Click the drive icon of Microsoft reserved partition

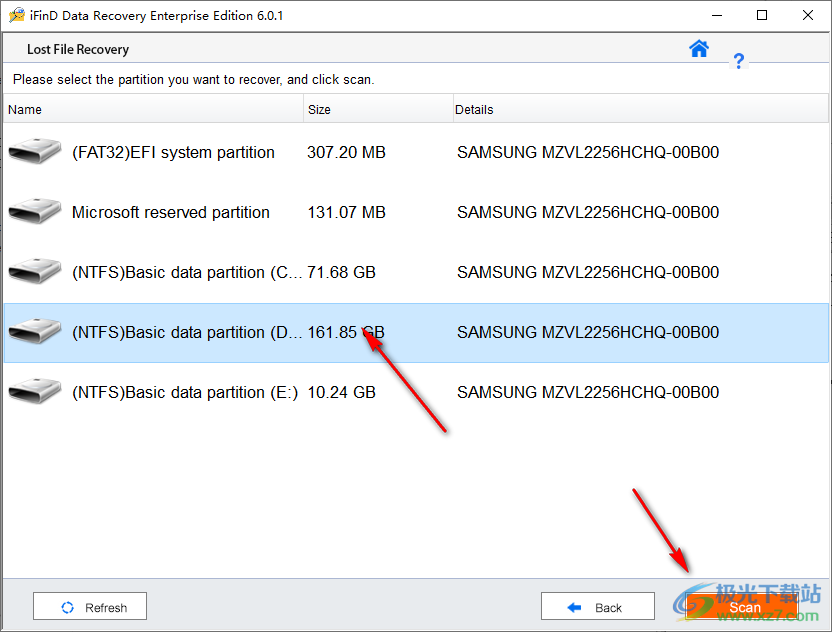coord(34,211)
